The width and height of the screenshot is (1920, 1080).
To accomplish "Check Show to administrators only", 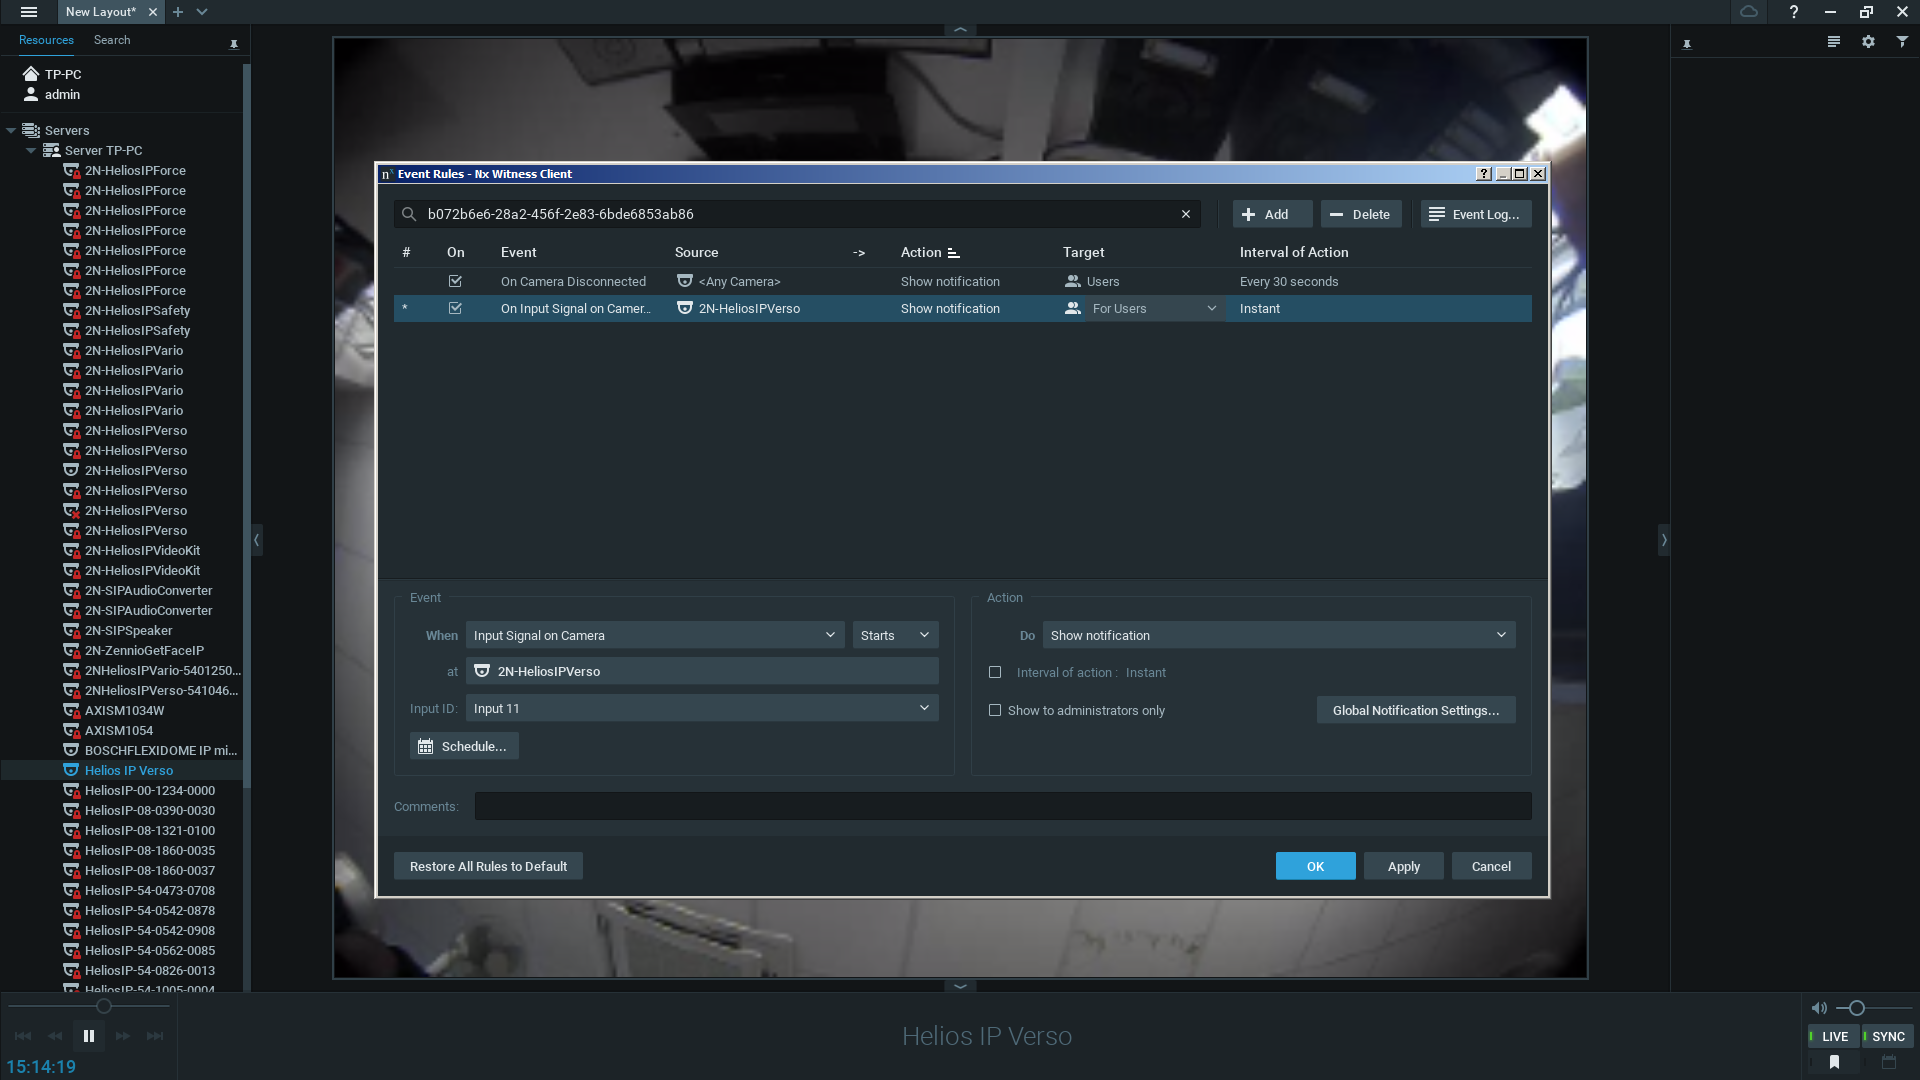I will coord(995,711).
